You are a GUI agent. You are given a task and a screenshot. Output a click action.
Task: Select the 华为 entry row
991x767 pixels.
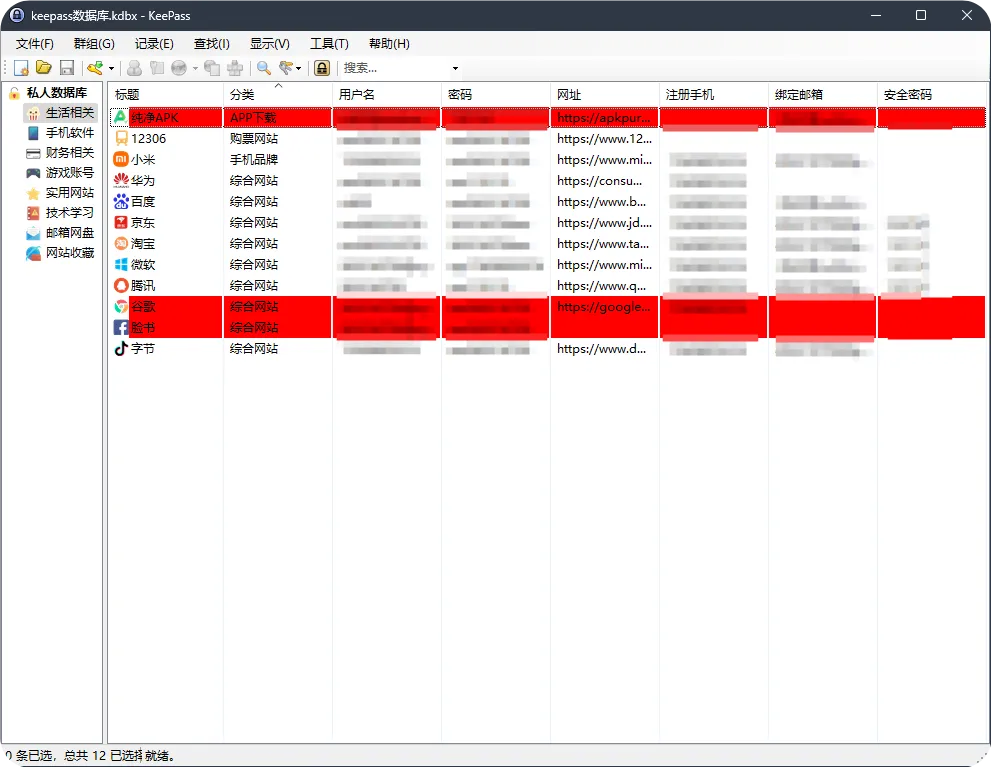(140, 181)
